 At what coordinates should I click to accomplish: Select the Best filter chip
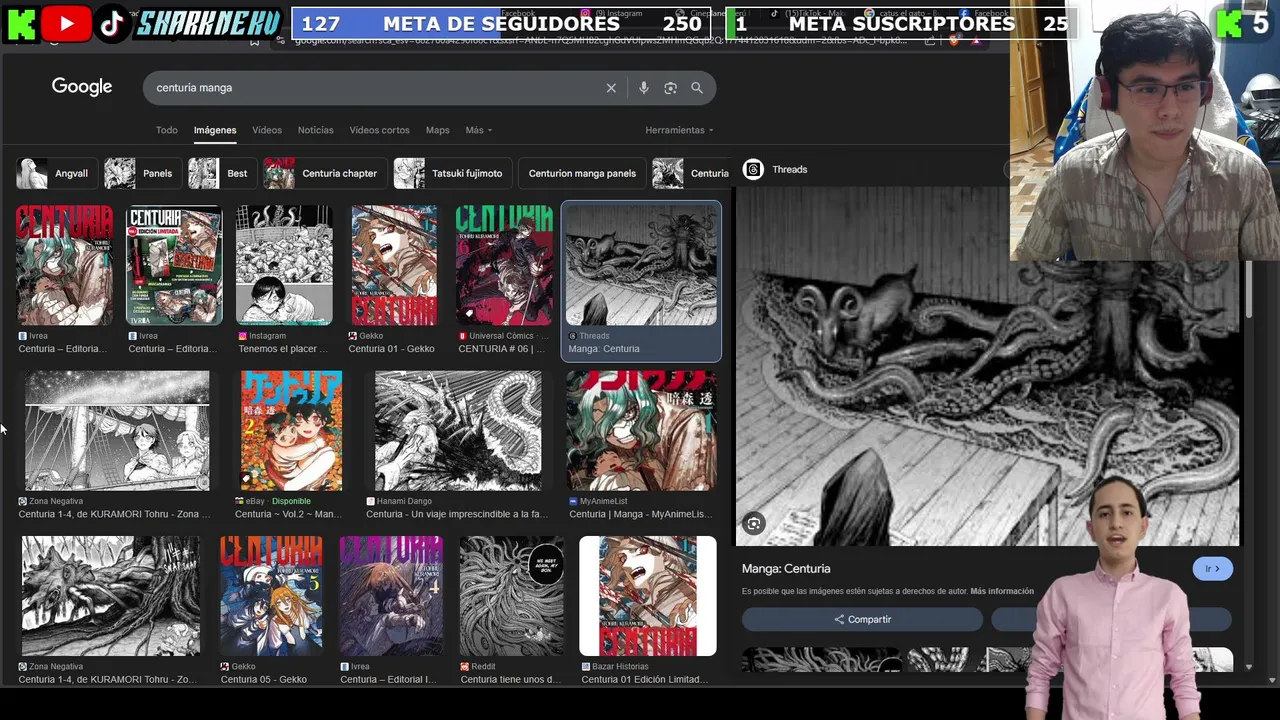pos(222,173)
